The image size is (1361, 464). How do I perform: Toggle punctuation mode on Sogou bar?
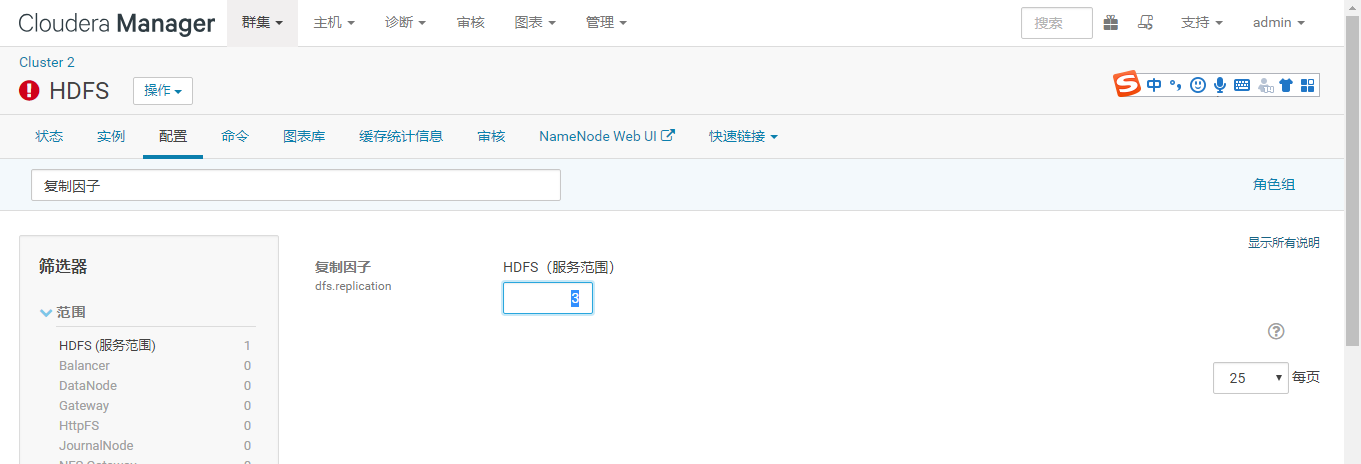pyautogui.click(x=1176, y=85)
